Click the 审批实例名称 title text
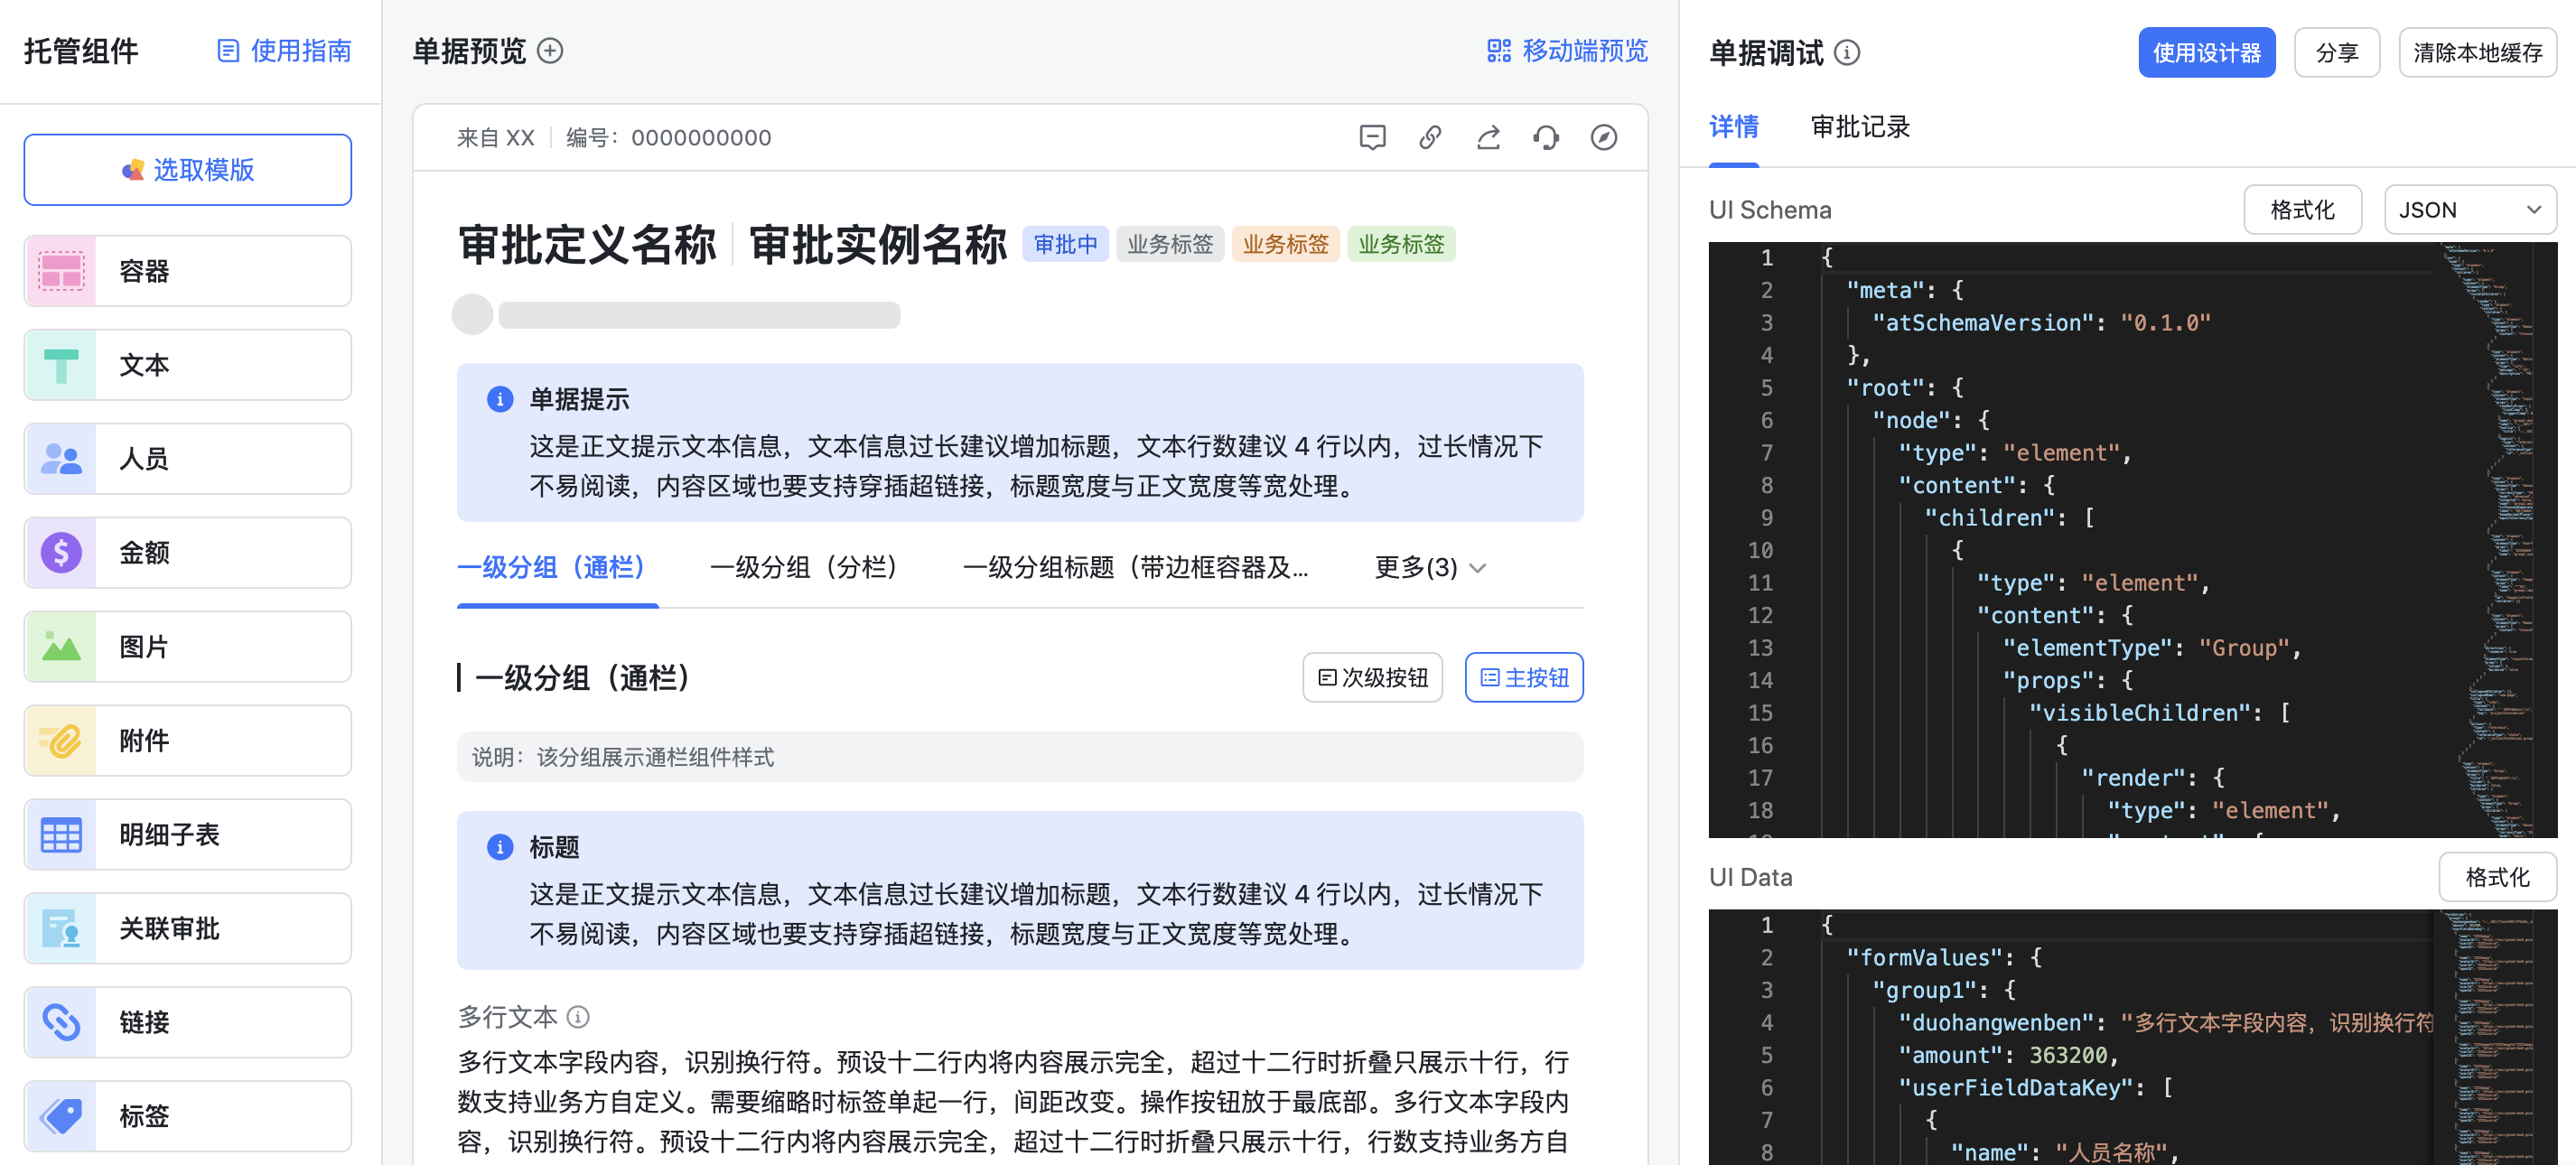Image resolution: width=2576 pixels, height=1165 pixels. (877, 245)
